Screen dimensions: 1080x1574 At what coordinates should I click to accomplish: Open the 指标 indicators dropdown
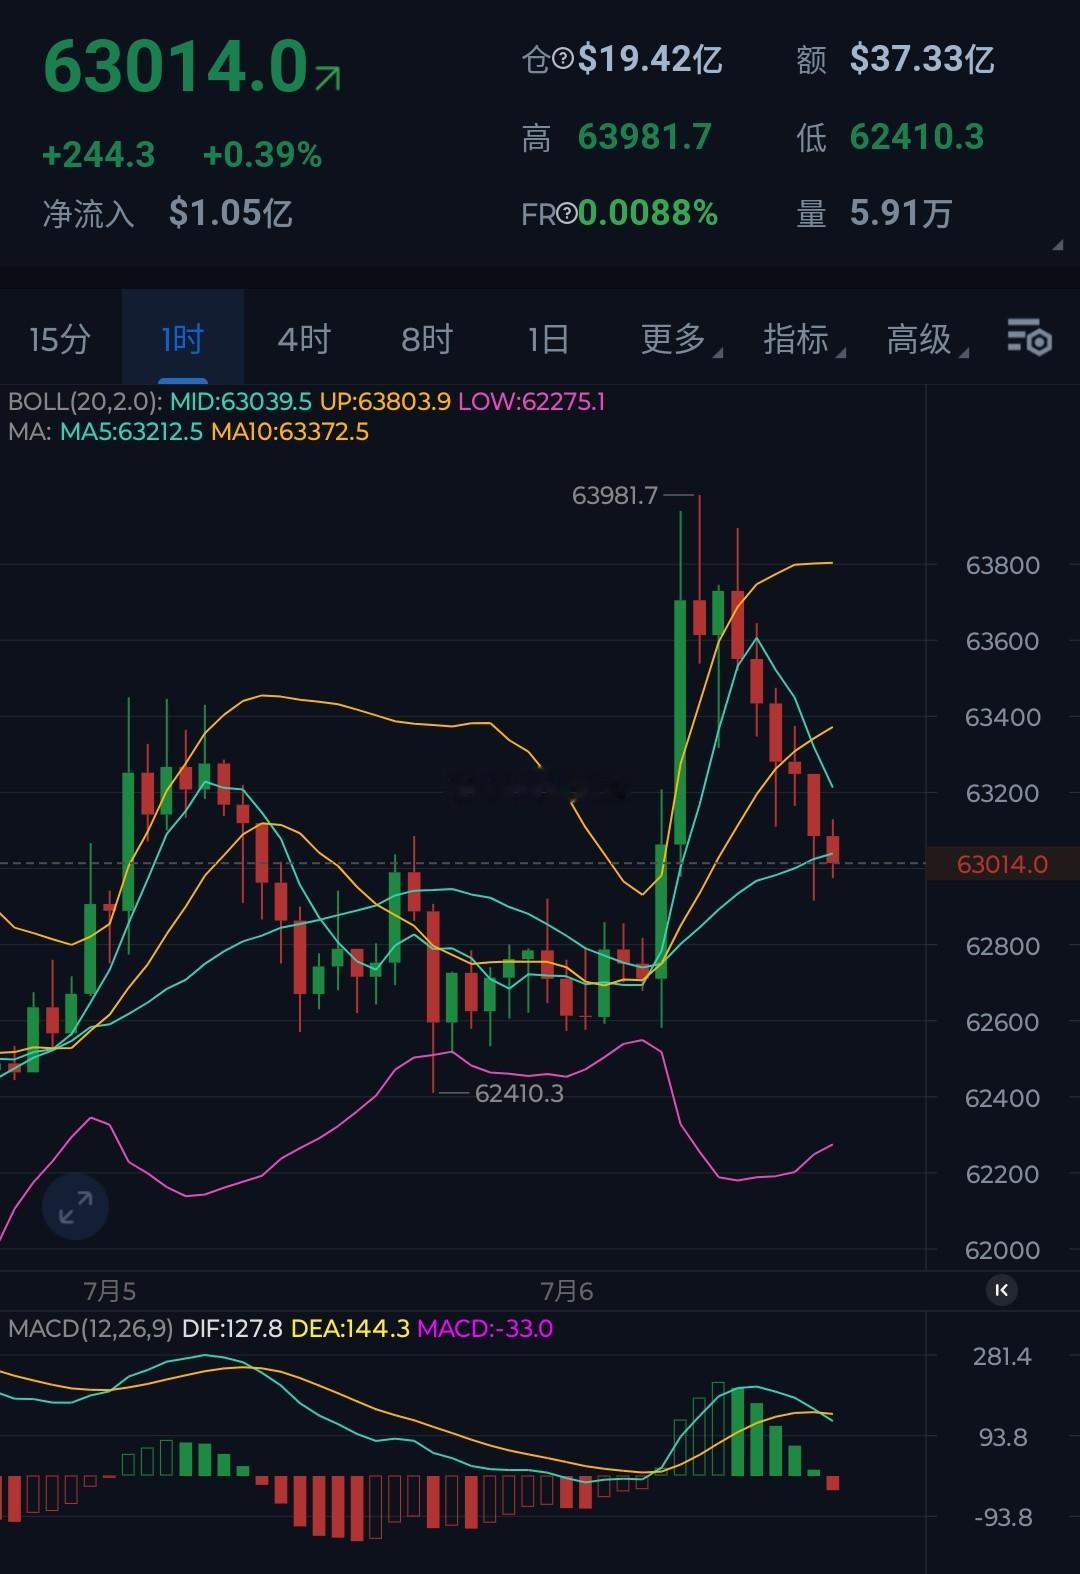pyautogui.click(x=804, y=339)
